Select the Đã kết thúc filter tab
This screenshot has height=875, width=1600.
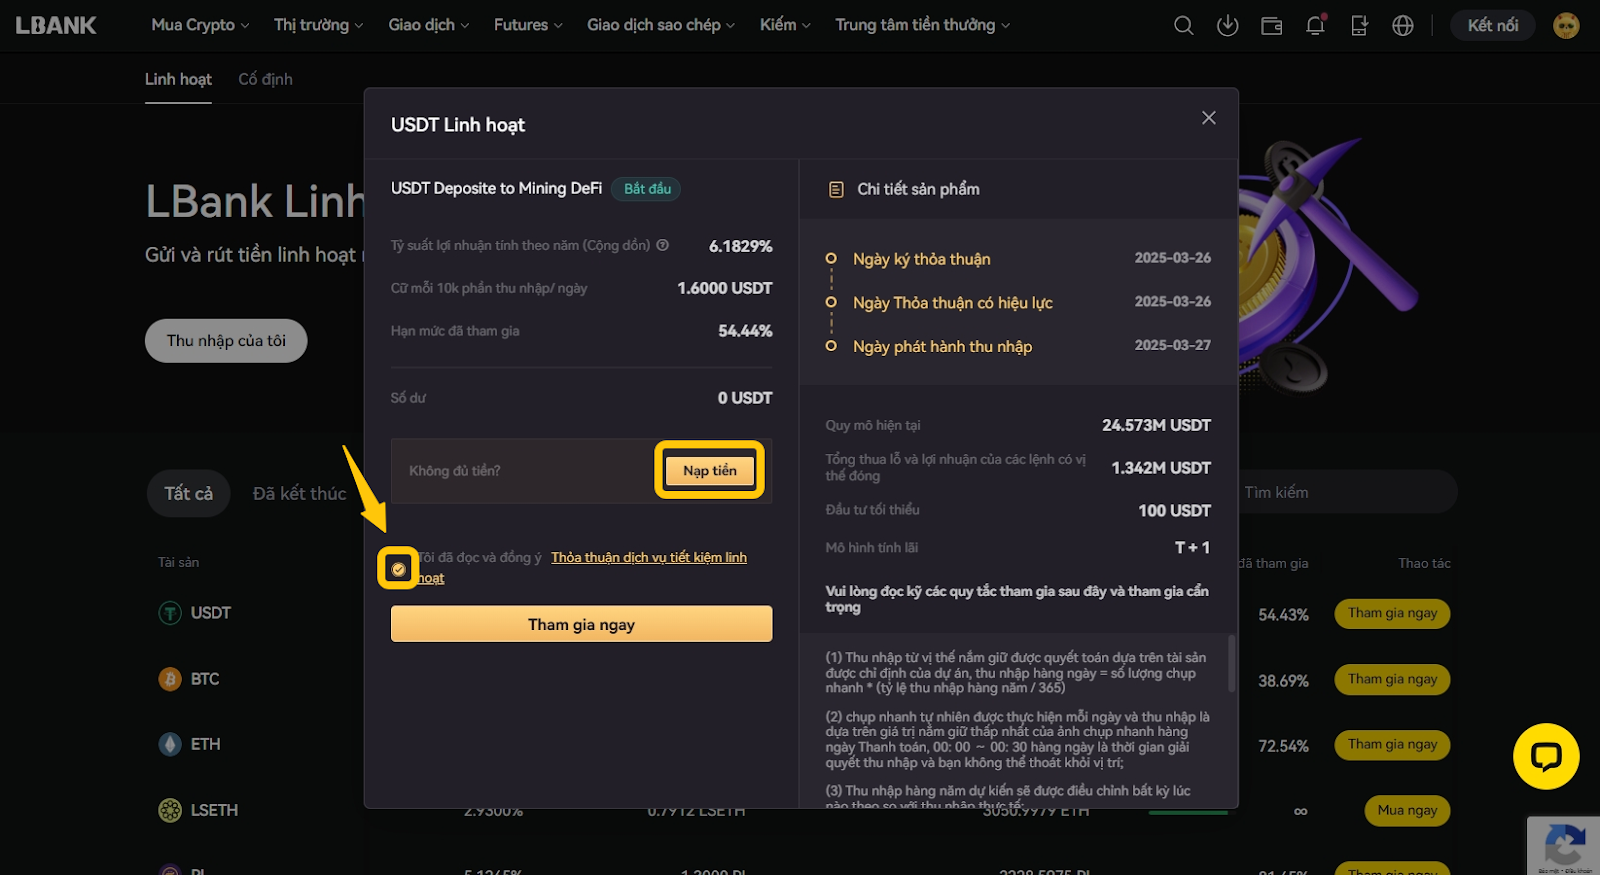299,493
